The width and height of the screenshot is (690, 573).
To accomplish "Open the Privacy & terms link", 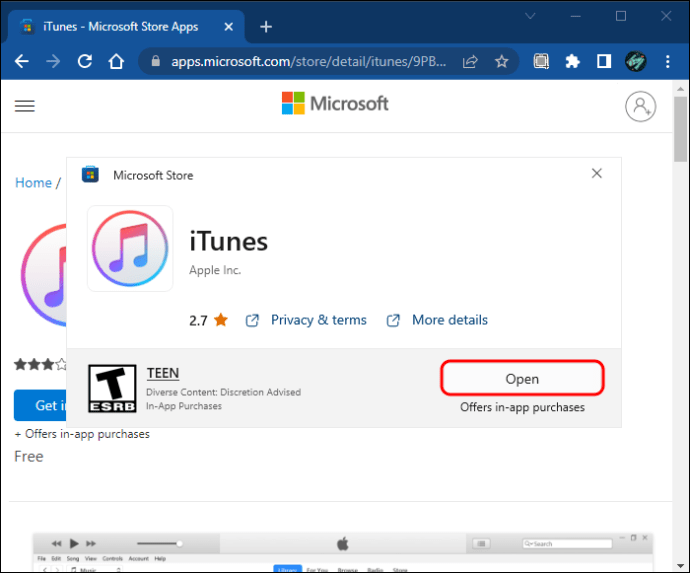I will (319, 320).
